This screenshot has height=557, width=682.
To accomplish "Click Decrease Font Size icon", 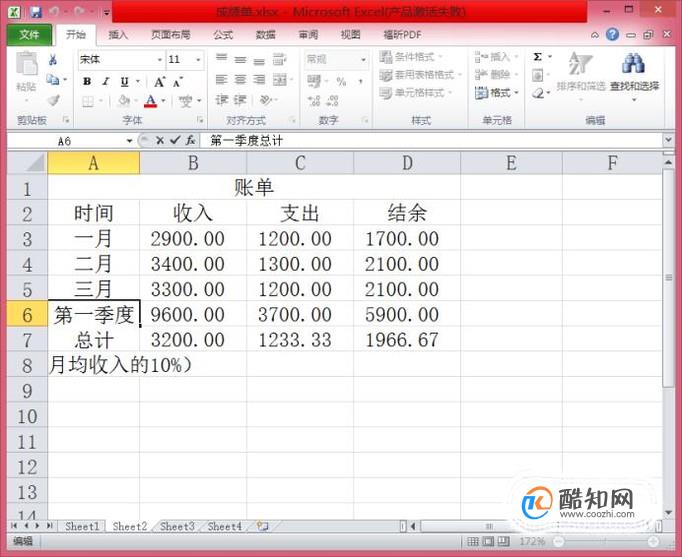I will click(178, 81).
